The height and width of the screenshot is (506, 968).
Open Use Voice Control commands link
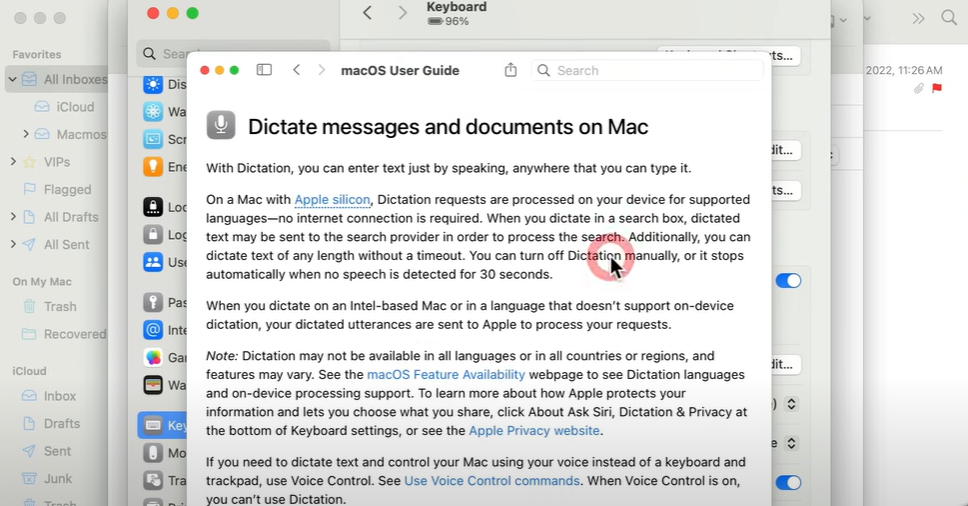tap(491, 481)
